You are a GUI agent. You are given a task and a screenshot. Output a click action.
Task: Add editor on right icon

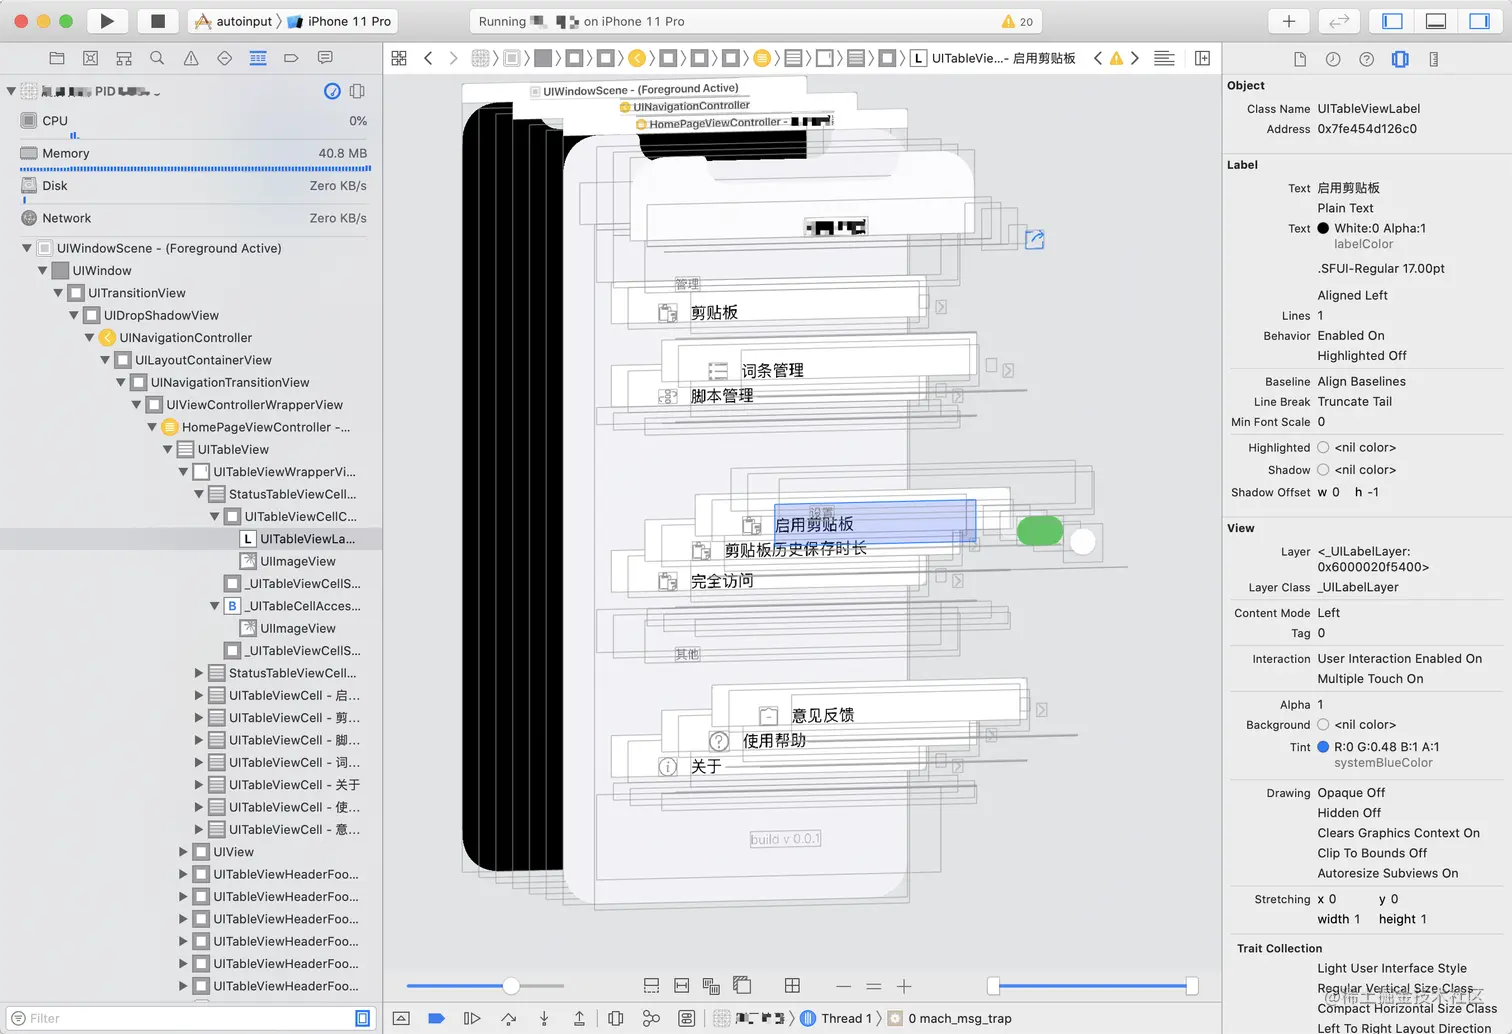(1203, 58)
